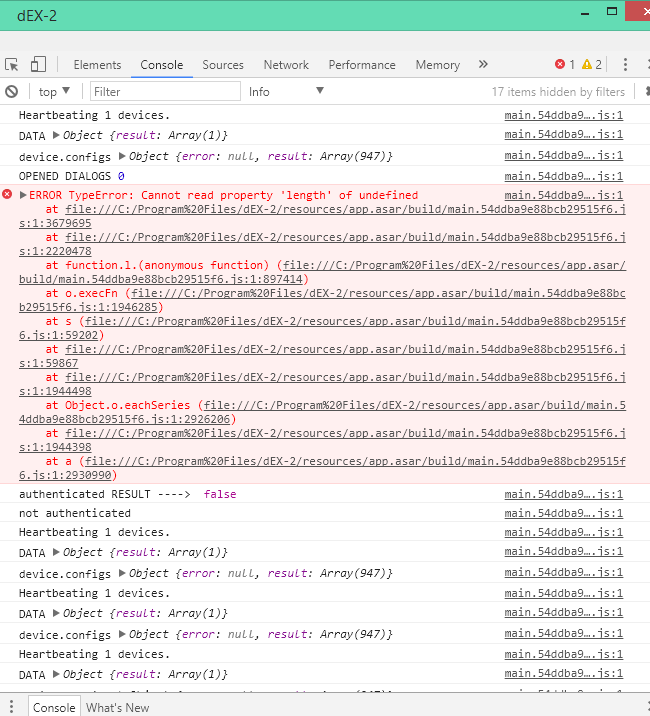Click the yellow warning count badge
The width and height of the screenshot is (650, 716).
[x=592, y=64]
